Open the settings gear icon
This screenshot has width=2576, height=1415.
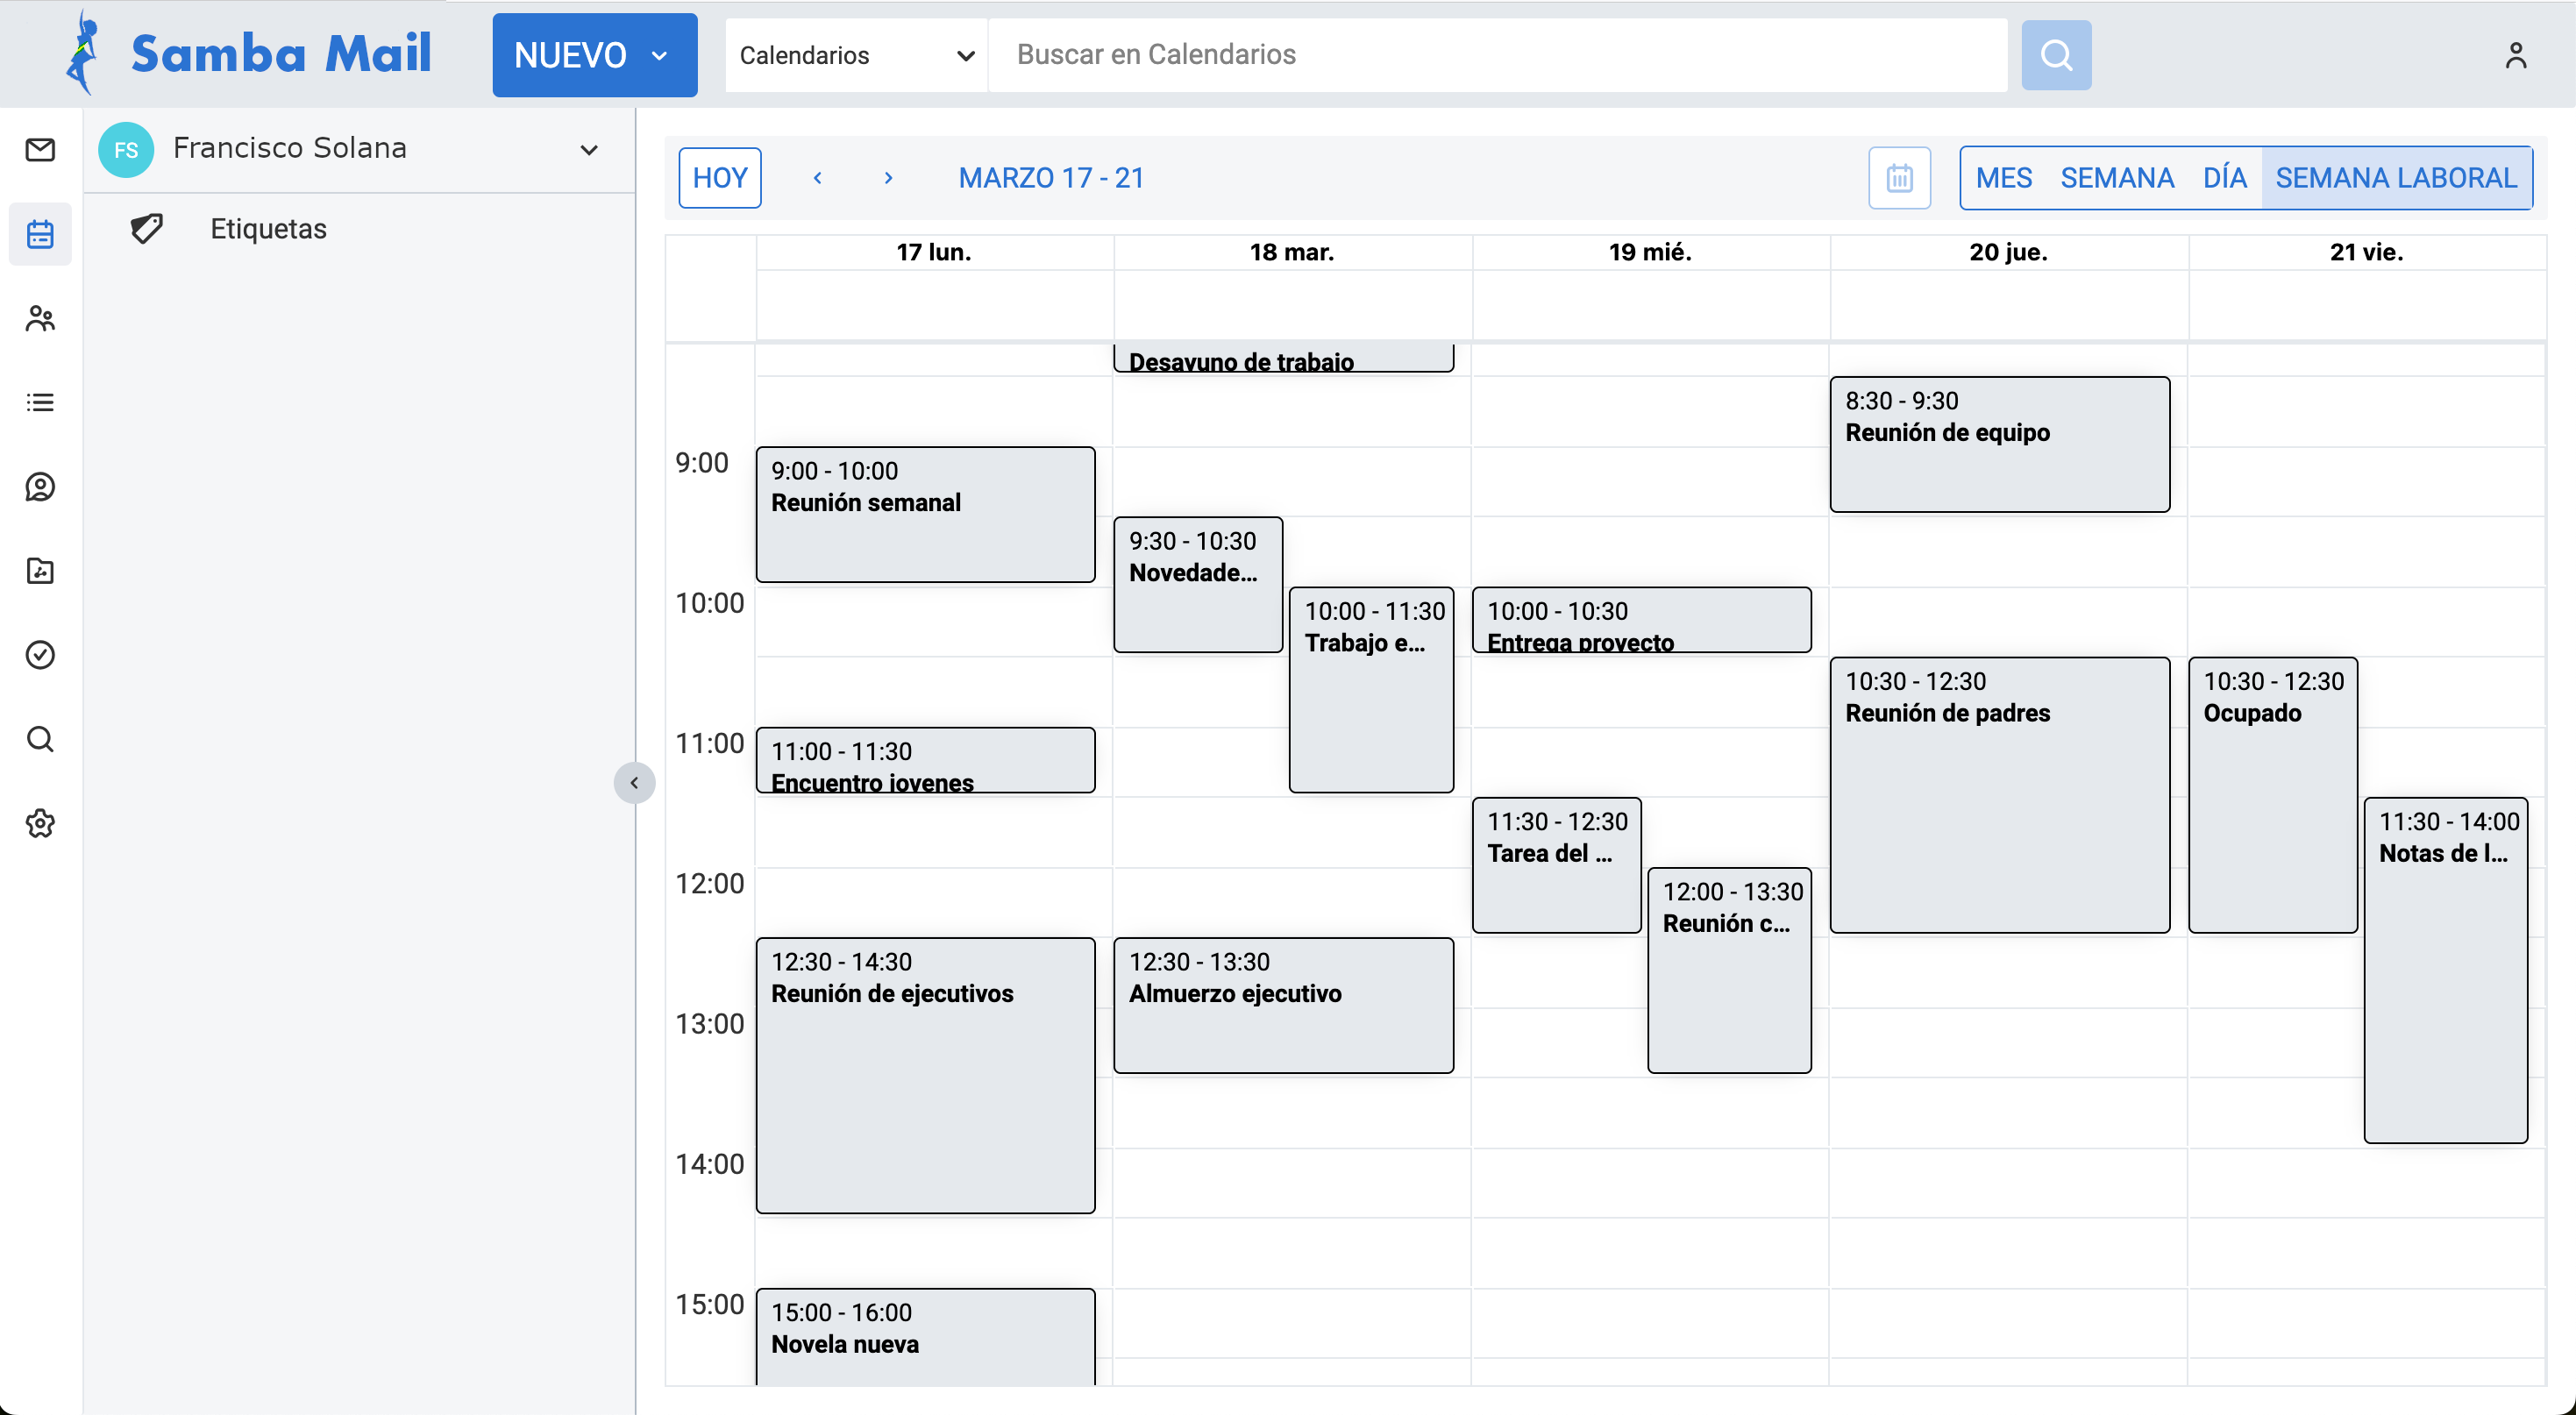[x=40, y=824]
